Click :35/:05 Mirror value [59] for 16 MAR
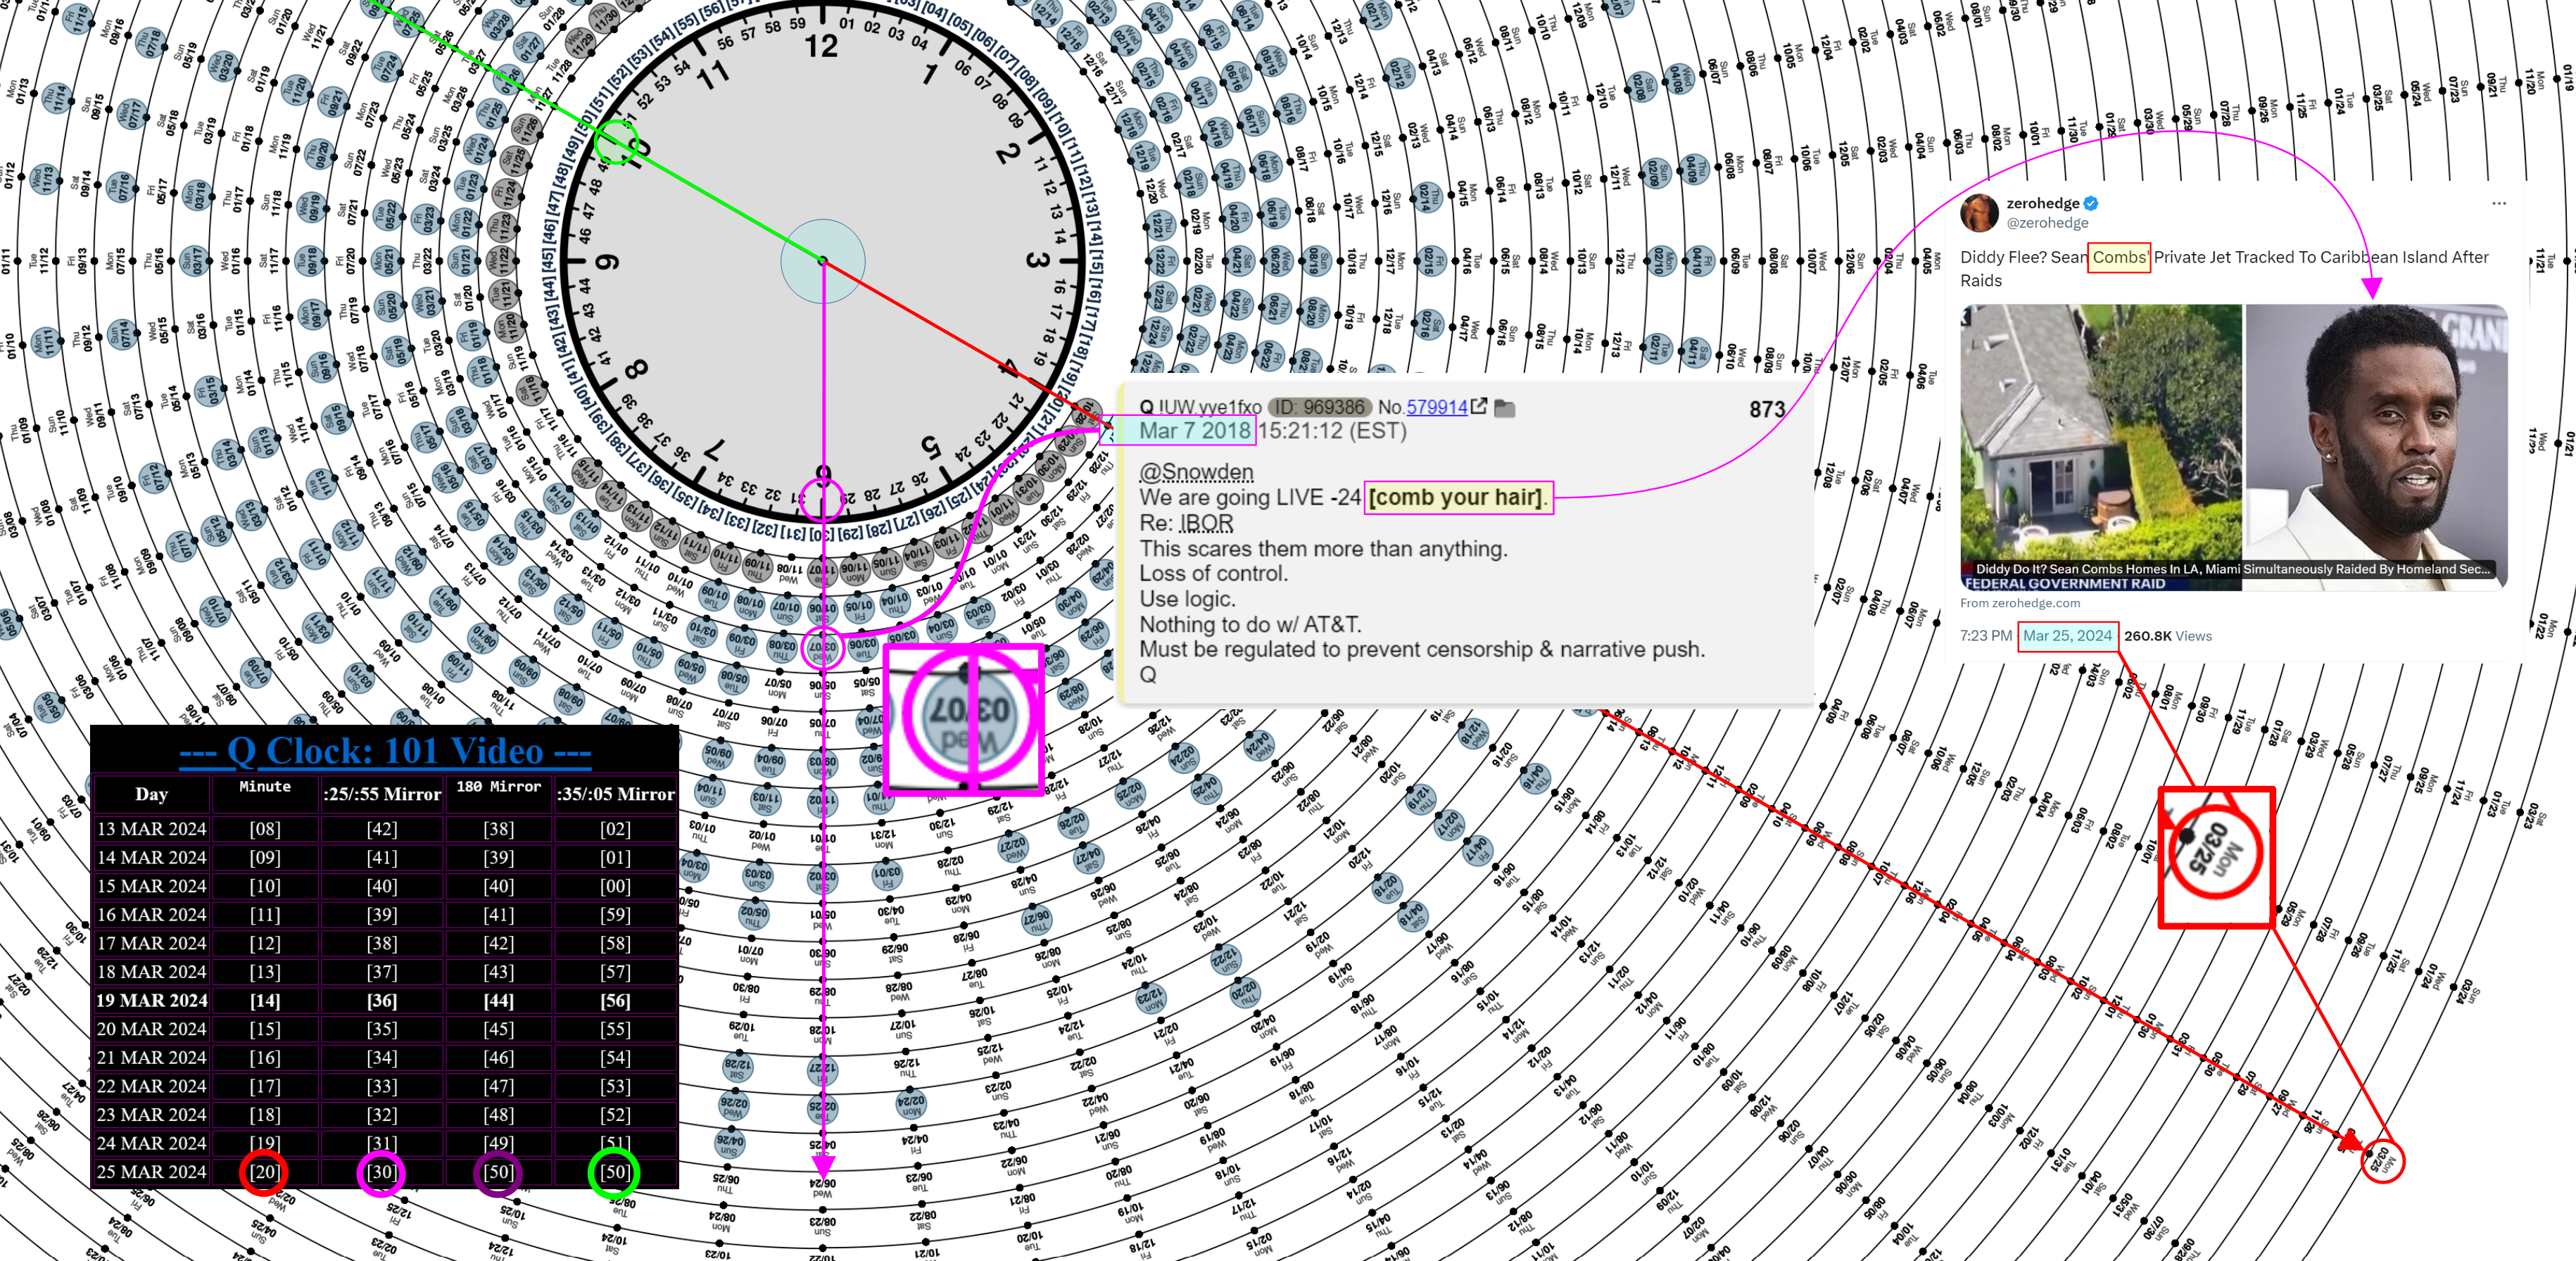Image resolution: width=2576 pixels, height=1261 pixels. click(615, 914)
